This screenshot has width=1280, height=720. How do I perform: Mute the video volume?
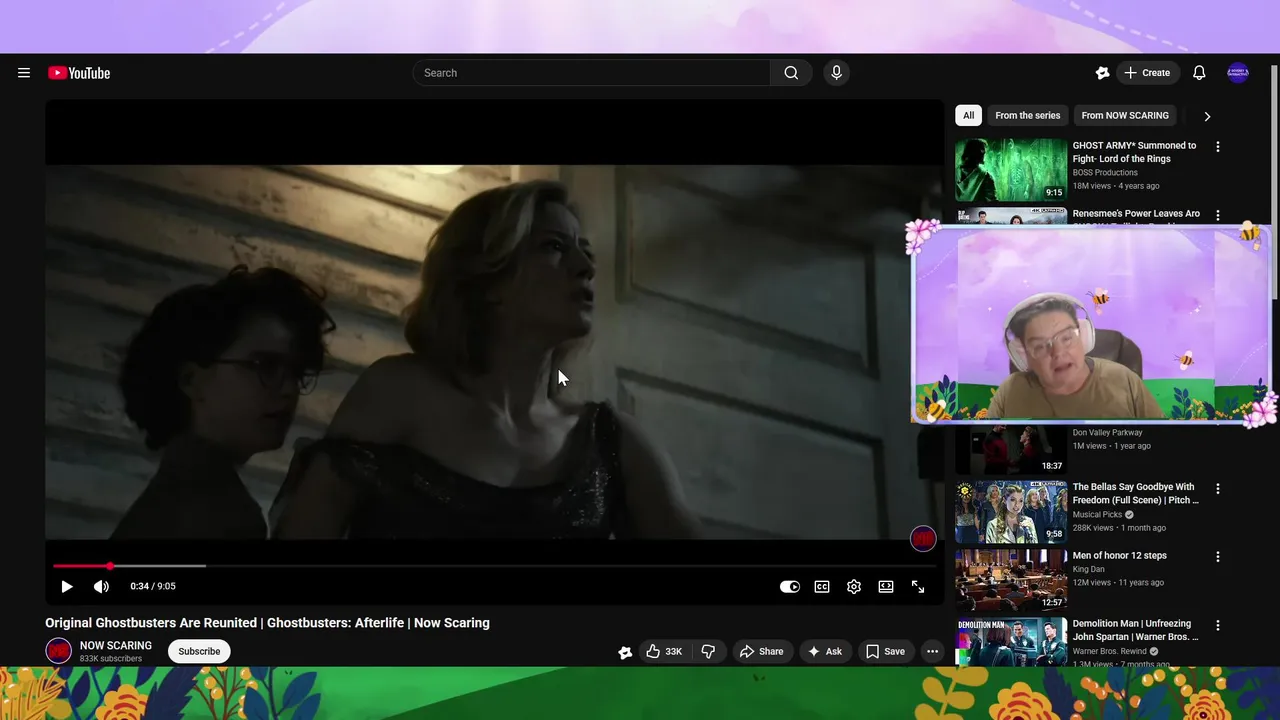point(101,587)
